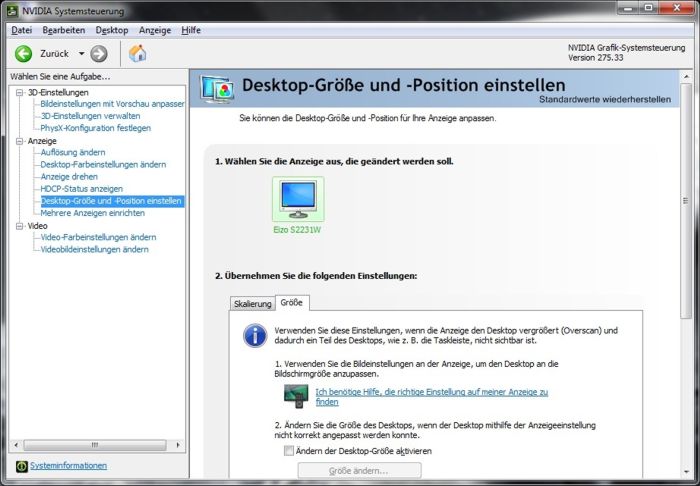
Task: Select the Eizo S2231W monitor icon
Action: tap(298, 199)
